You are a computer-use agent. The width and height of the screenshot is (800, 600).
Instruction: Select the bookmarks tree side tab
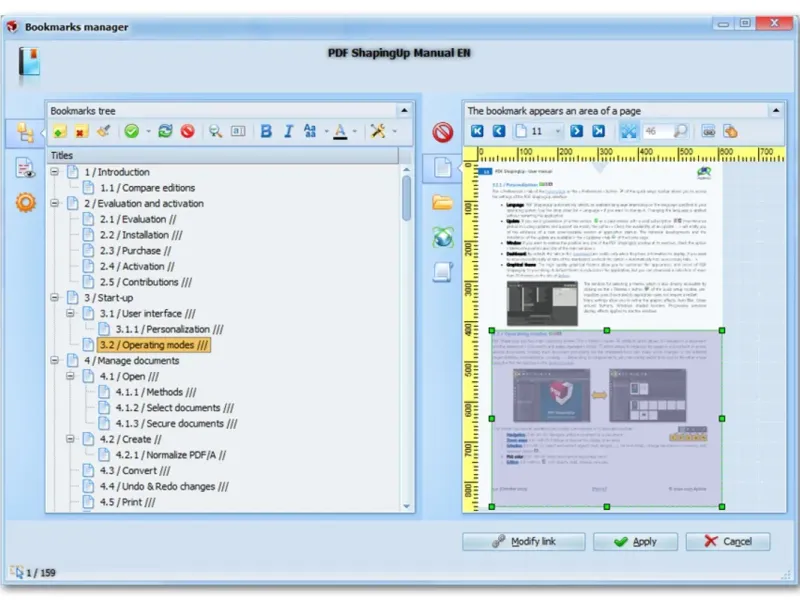pos(25,133)
